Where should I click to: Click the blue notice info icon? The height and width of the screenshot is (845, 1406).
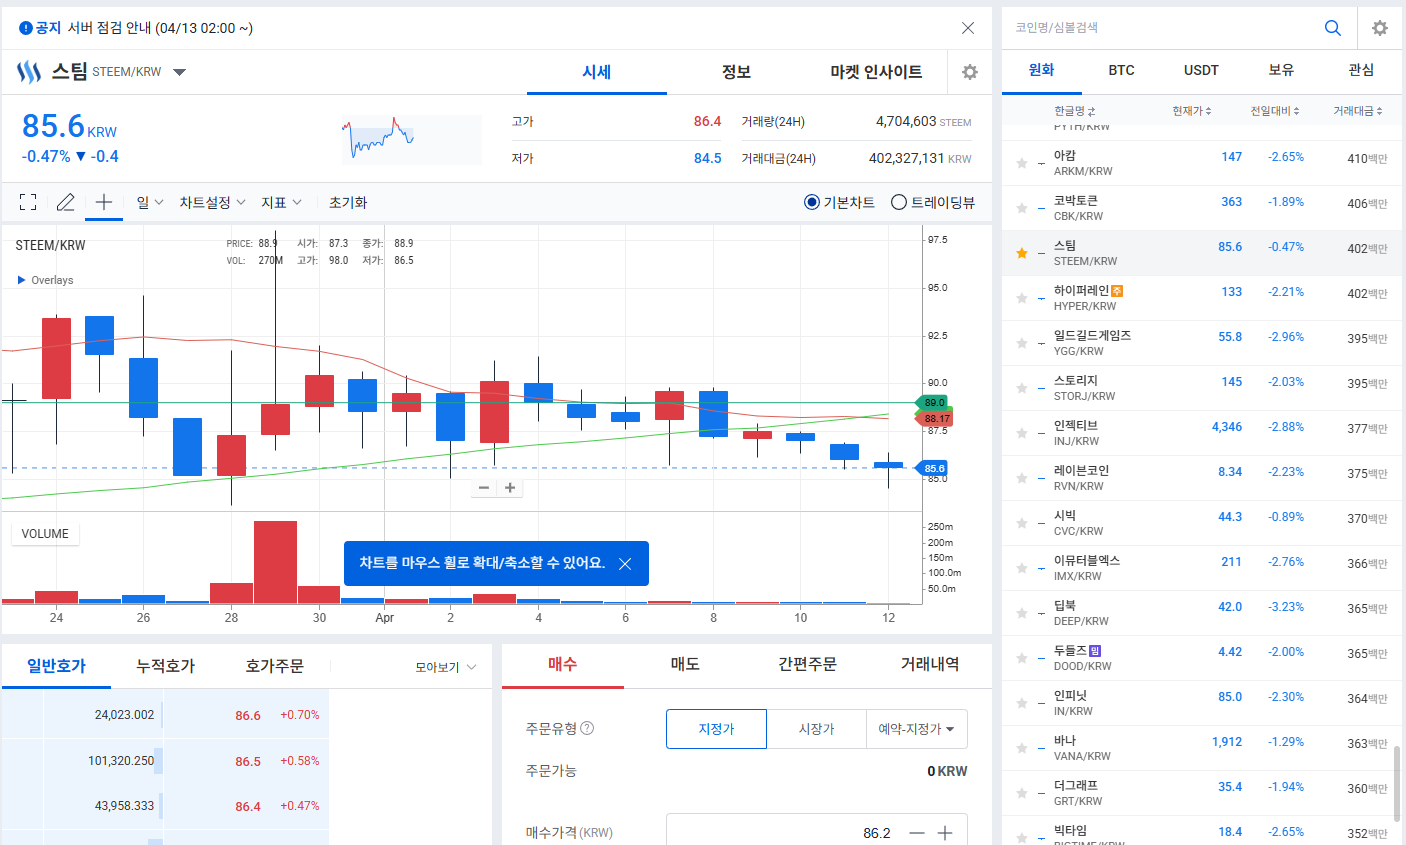point(26,28)
